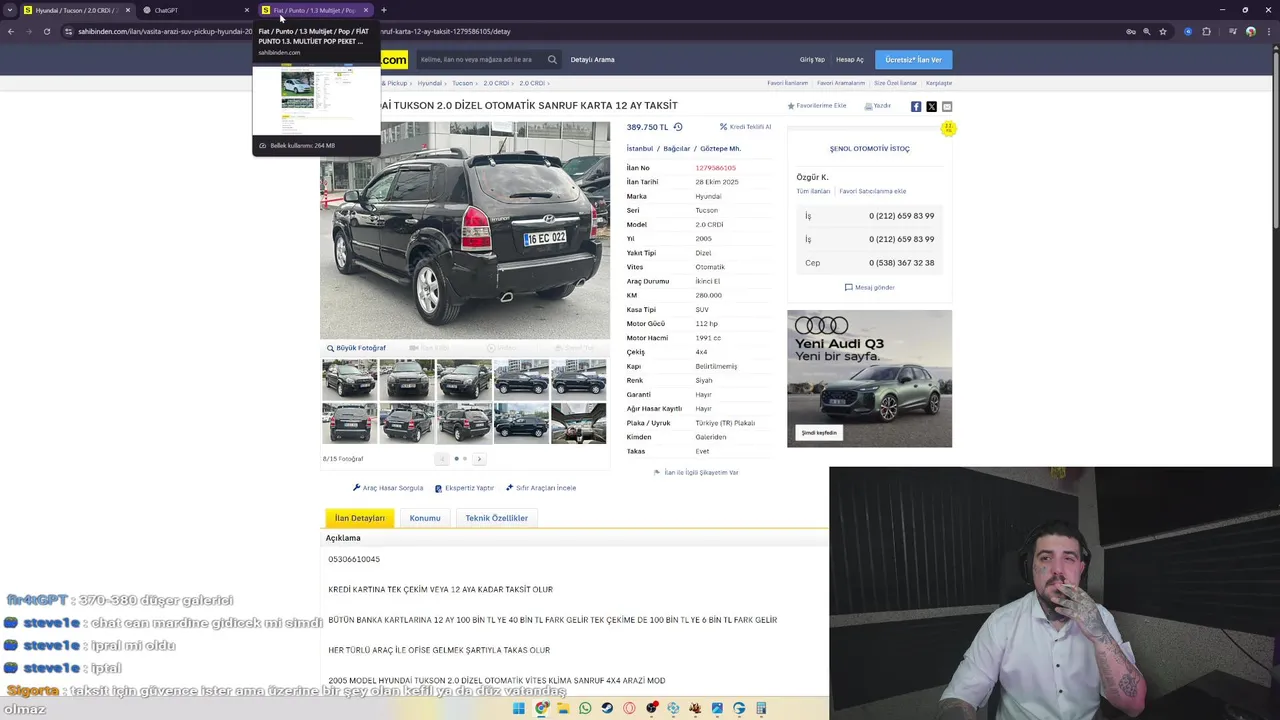Open Büyük Fotoğraf magnifier view
The image size is (1280, 720).
[x=356, y=348]
